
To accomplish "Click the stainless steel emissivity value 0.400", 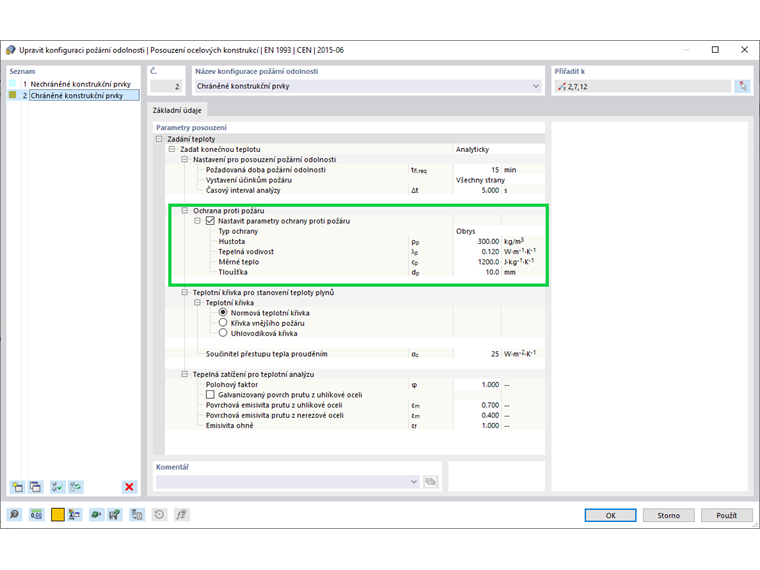I will 477,415.
